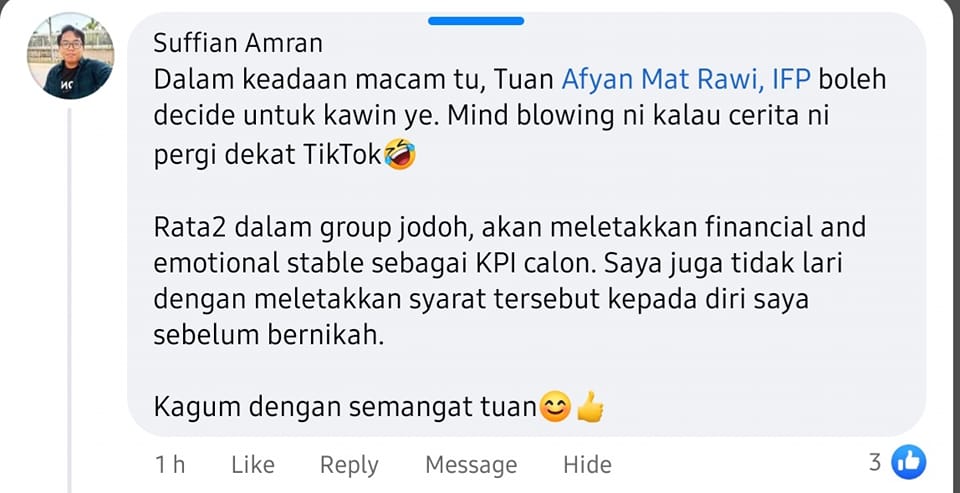Open tagged profile Afyan Mat Rawi, IFP
The width and height of the screenshot is (960, 493).
(686, 79)
